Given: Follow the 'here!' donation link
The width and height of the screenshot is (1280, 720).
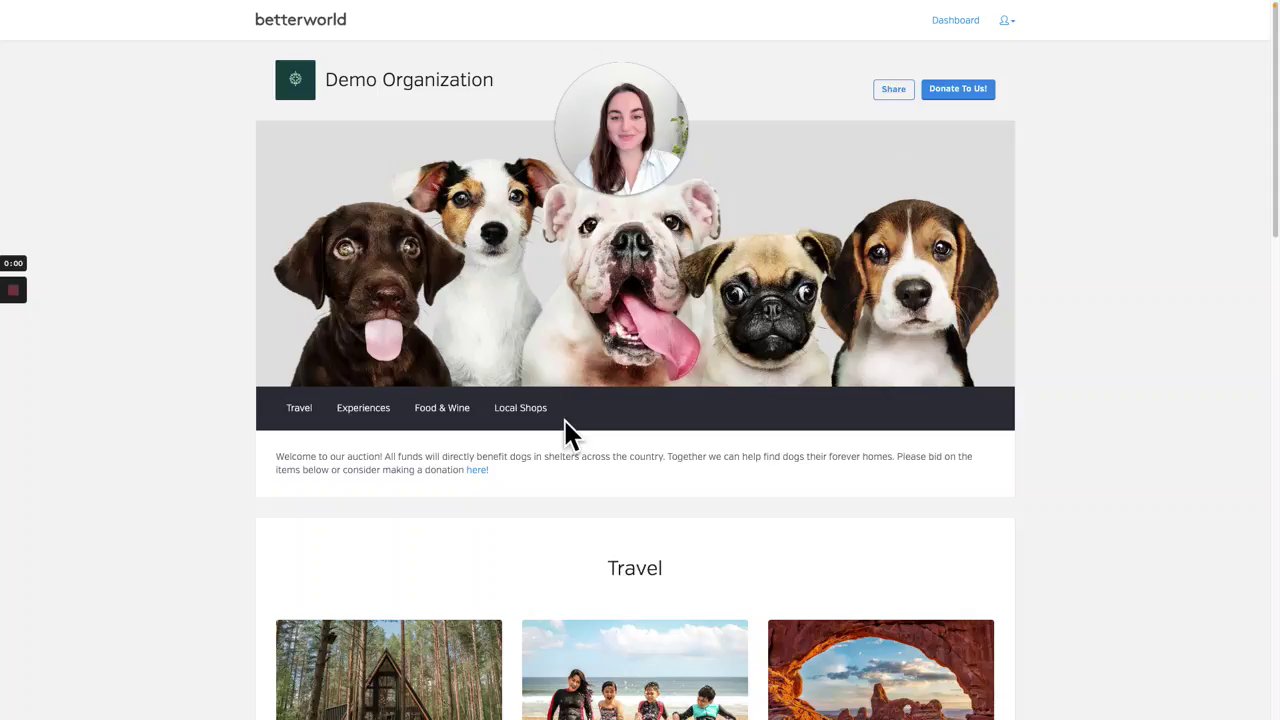Looking at the screenshot, I should [477, 470].
